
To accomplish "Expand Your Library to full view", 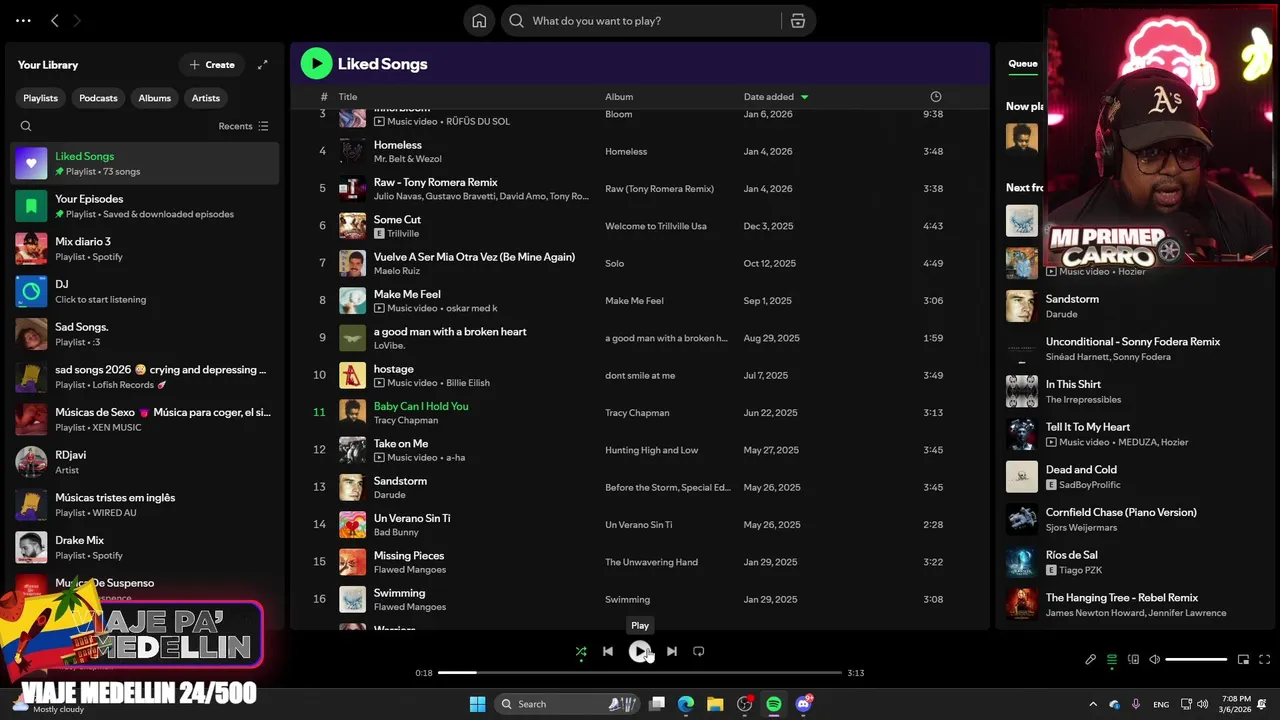I will [x=262, y=65].
